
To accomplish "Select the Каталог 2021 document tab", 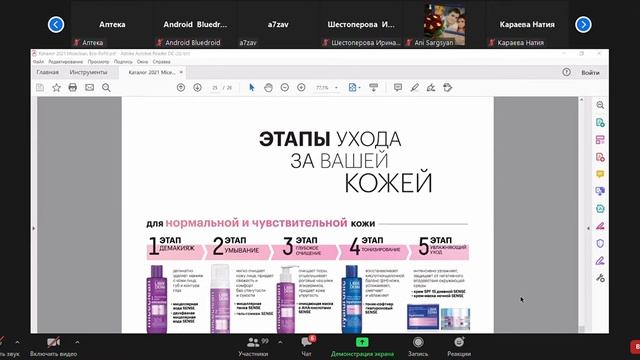I will click(x=152, y=72).
